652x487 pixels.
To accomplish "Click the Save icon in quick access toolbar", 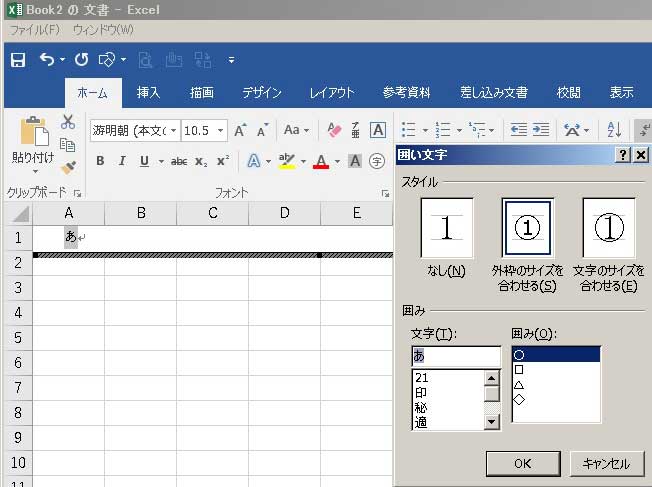I will point(18,60).
